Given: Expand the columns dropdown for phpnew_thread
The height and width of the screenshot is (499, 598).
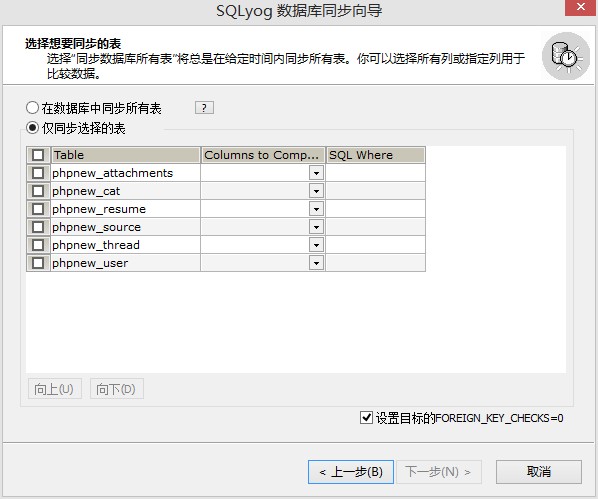Looking at the screenshot, I should [316, 245].
